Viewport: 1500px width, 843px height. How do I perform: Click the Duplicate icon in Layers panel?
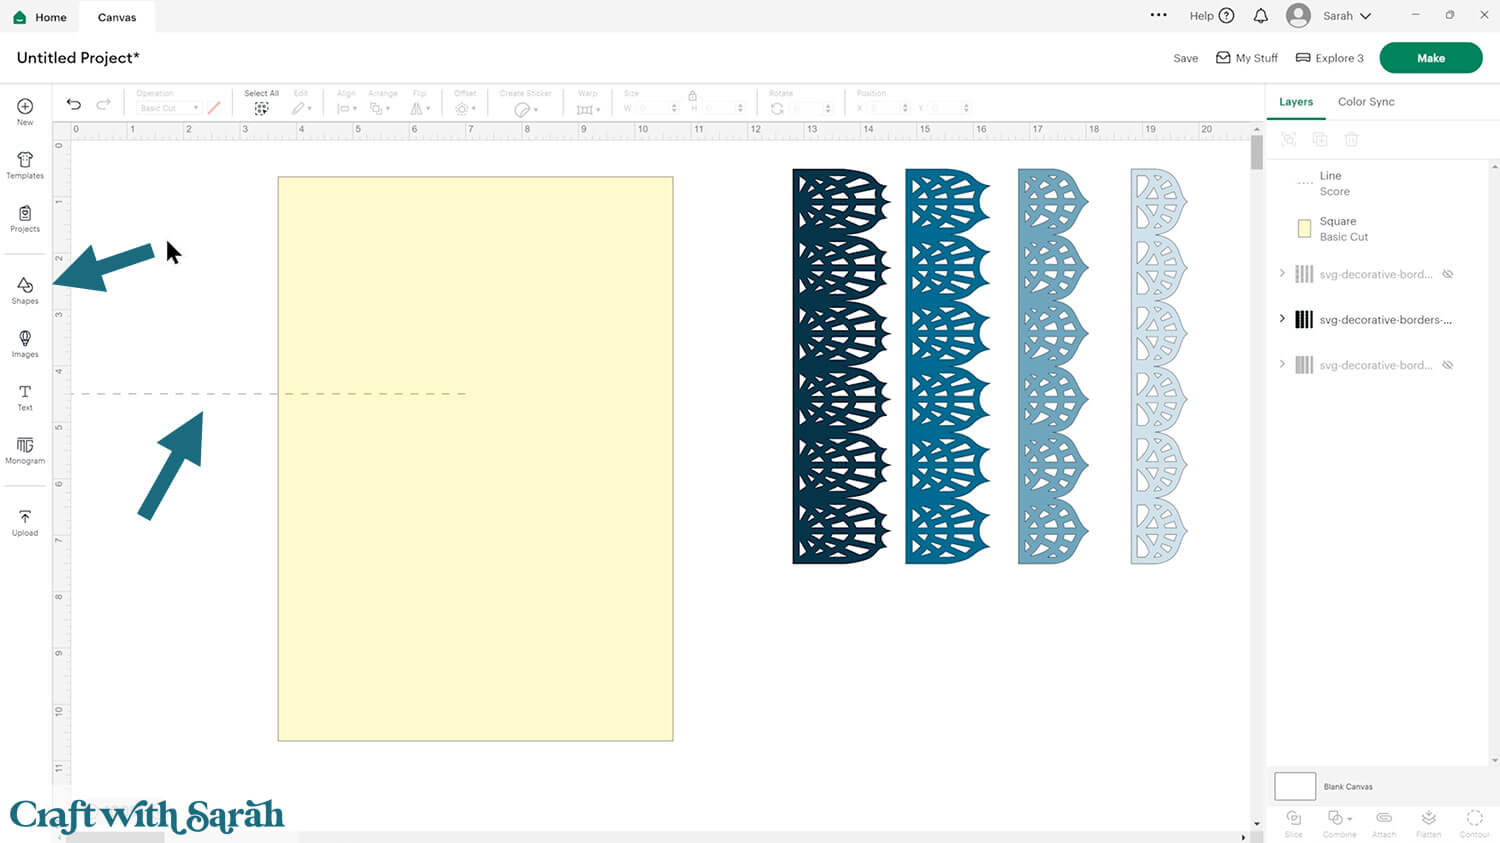pos(1320,140)
